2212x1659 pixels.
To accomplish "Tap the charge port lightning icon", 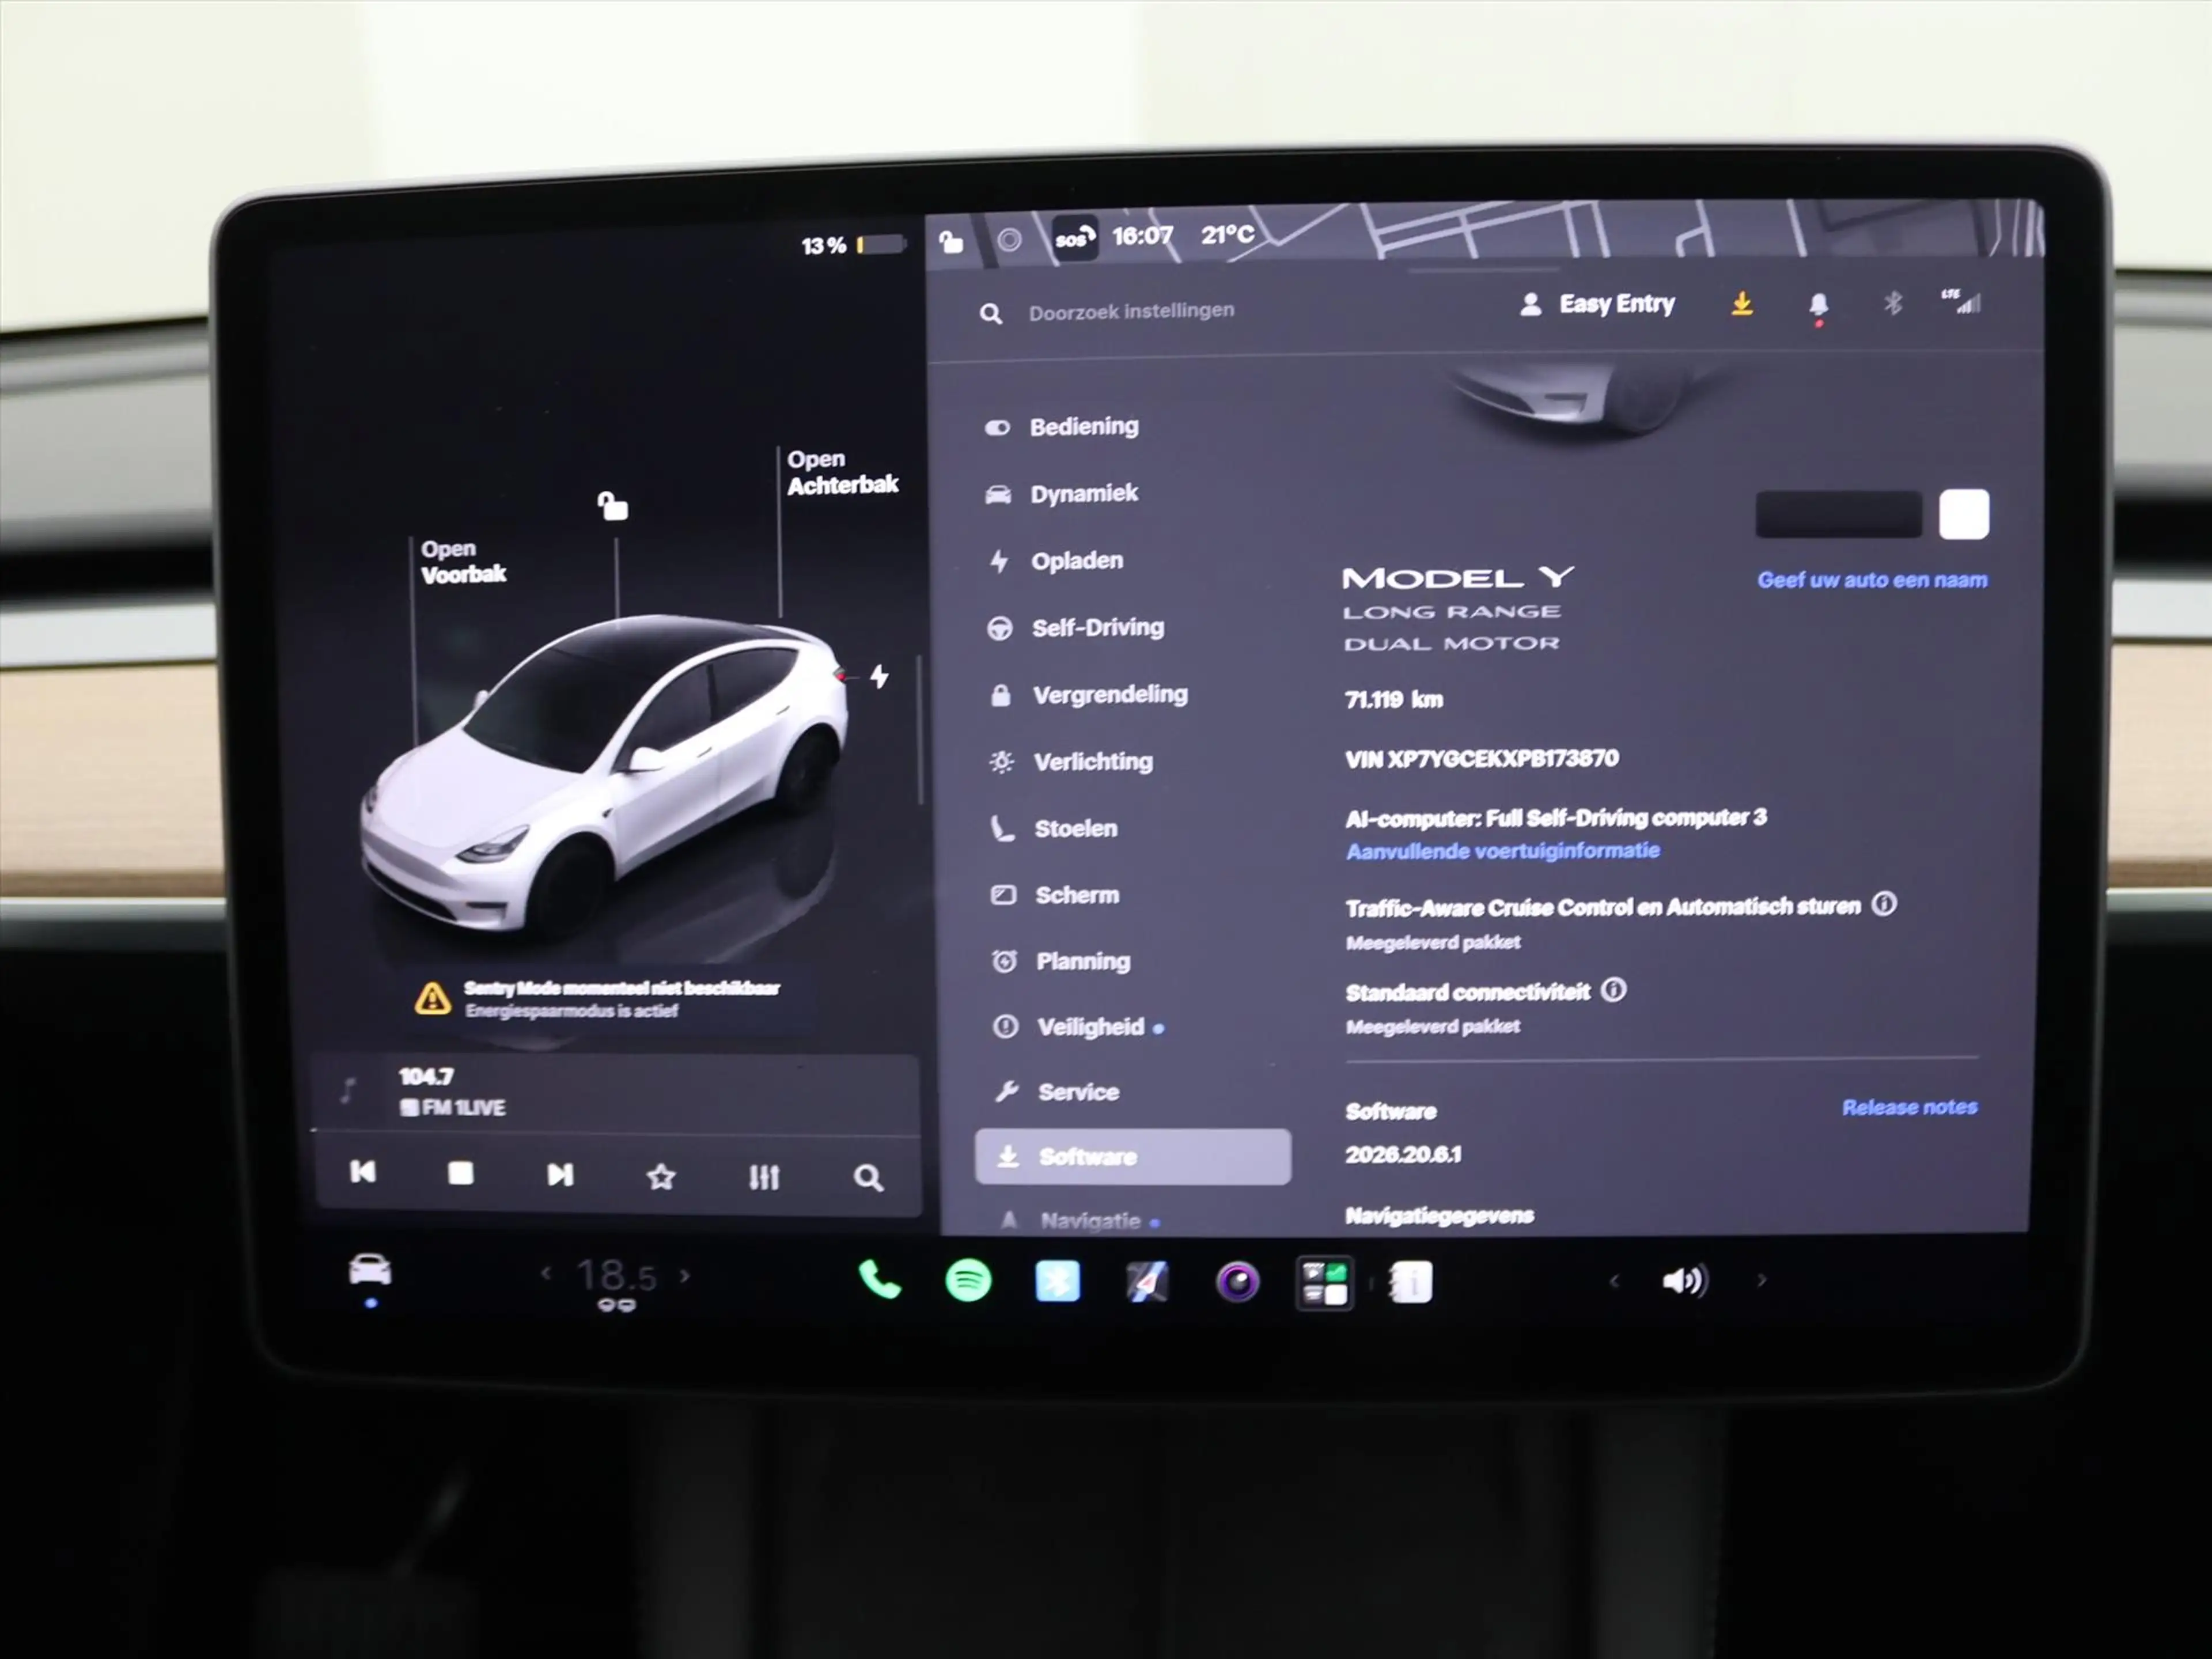I will click(879, 677).
